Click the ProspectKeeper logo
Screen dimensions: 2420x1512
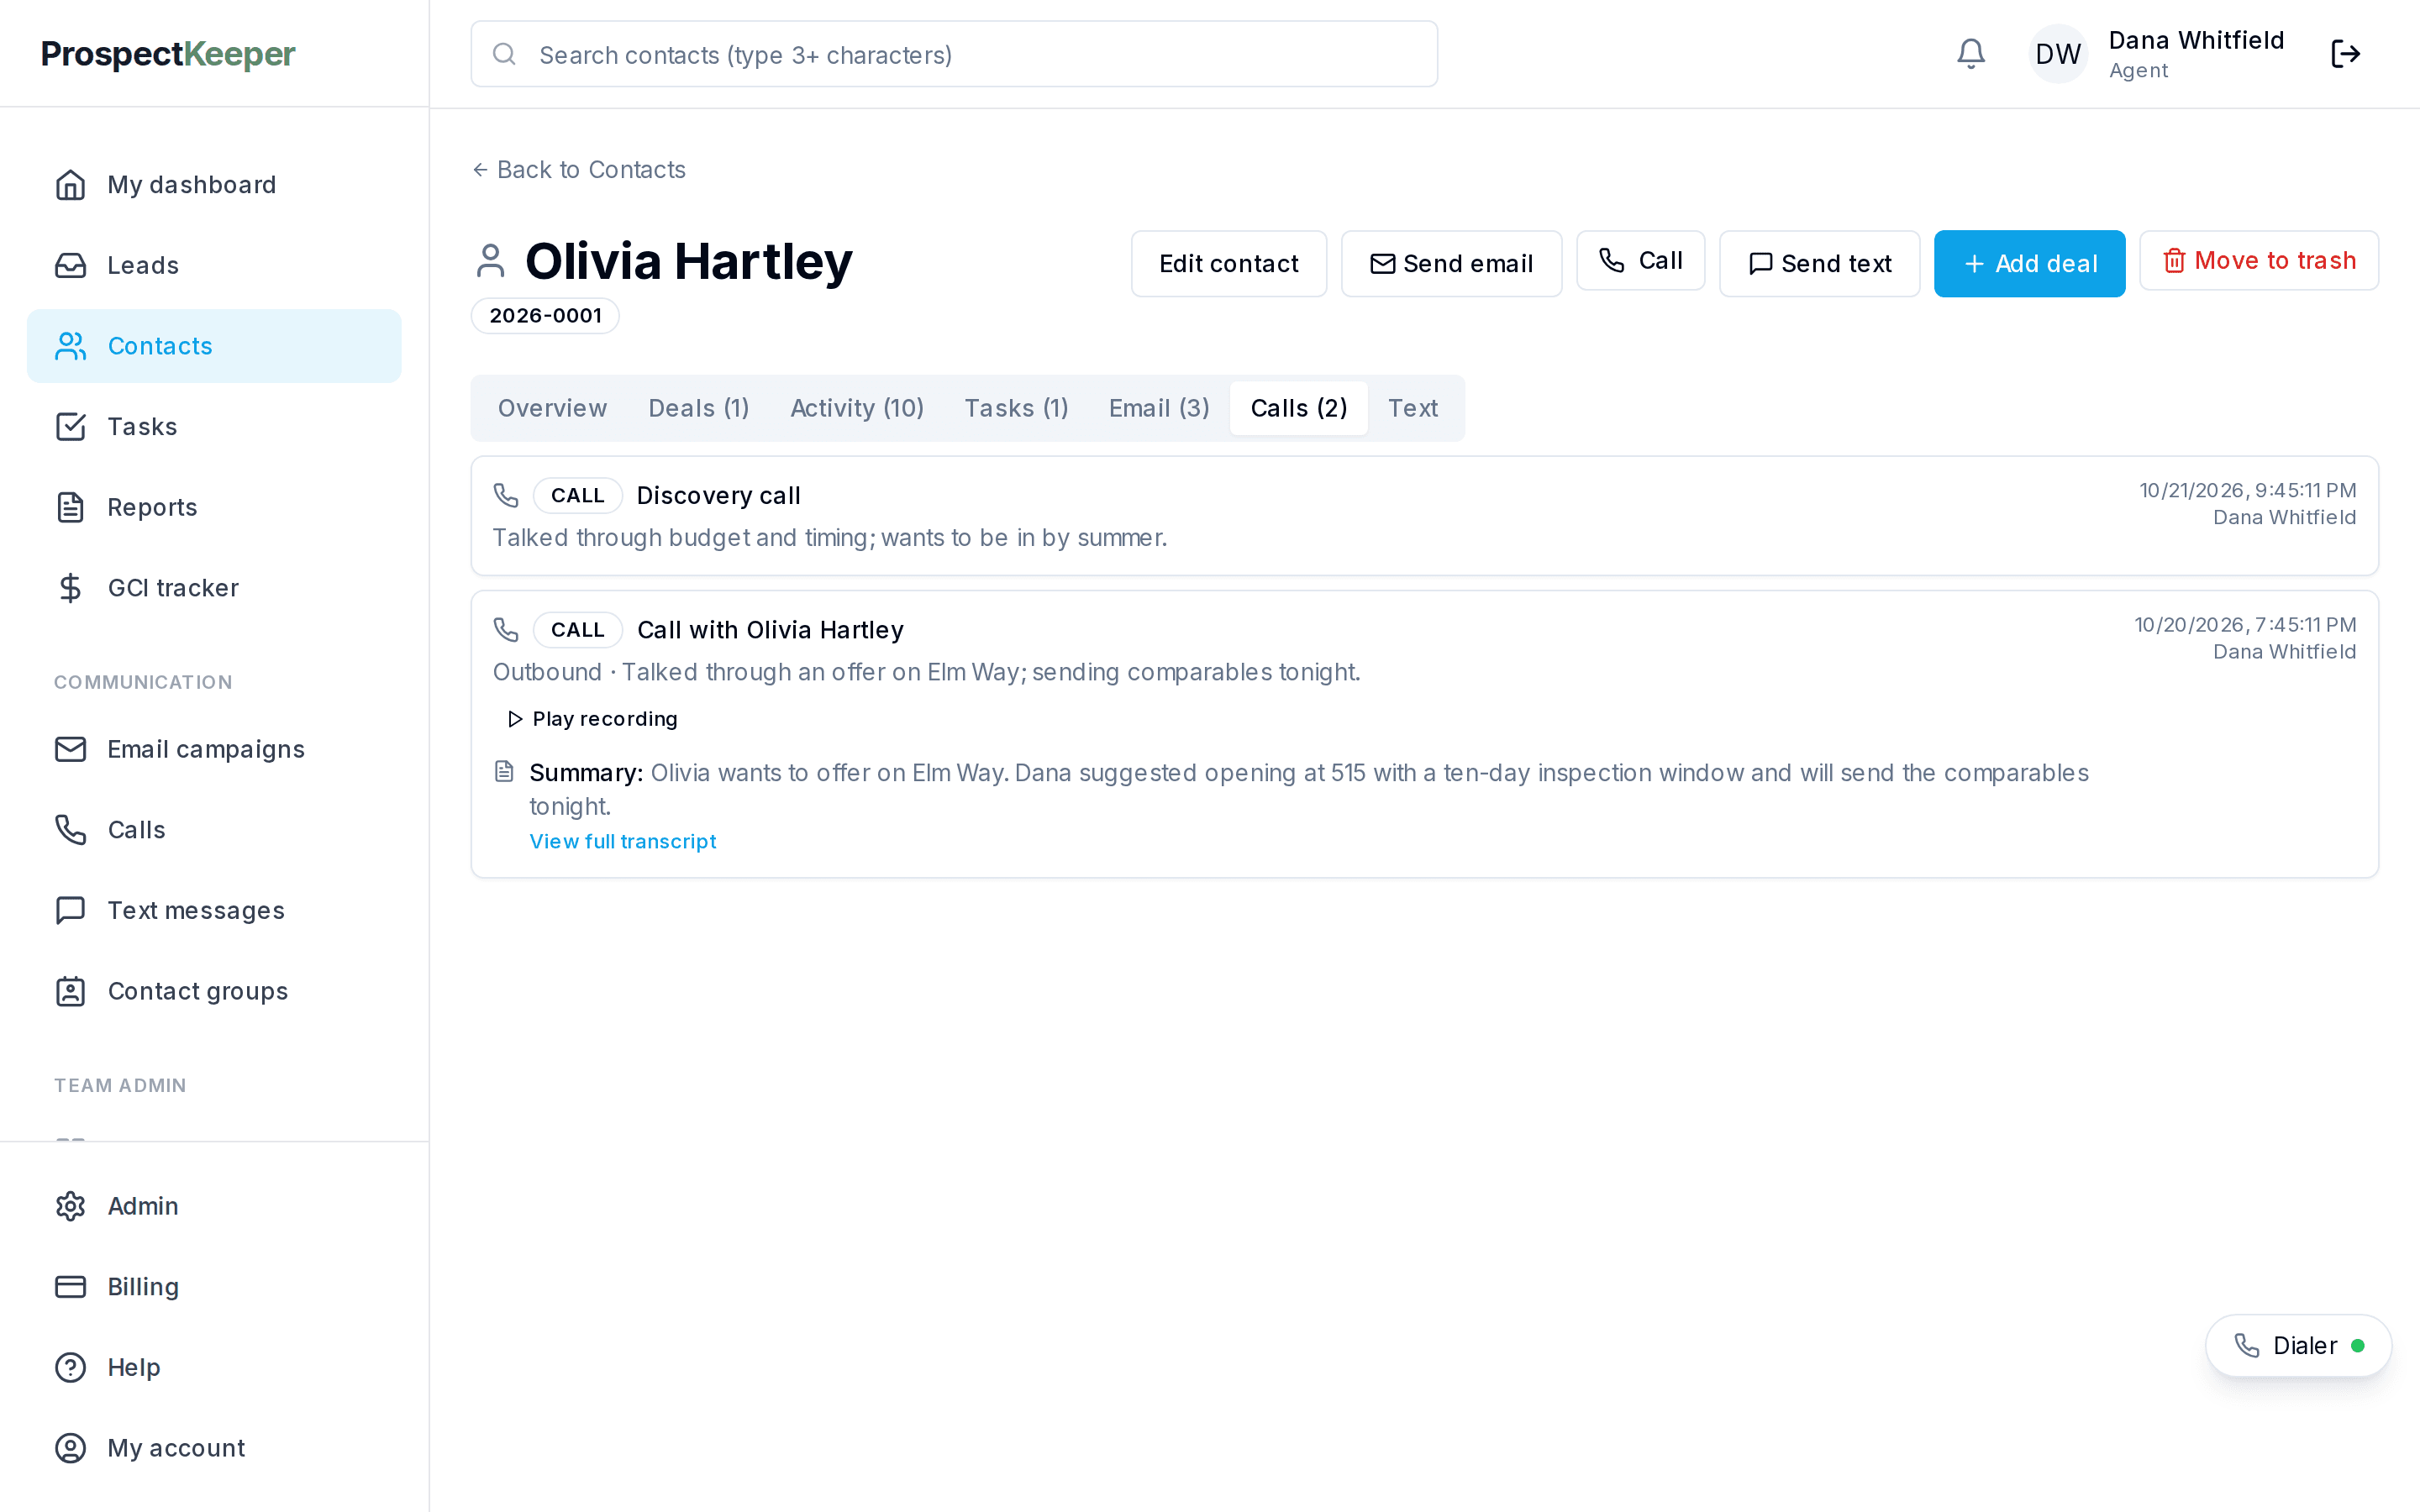(168, 54)
